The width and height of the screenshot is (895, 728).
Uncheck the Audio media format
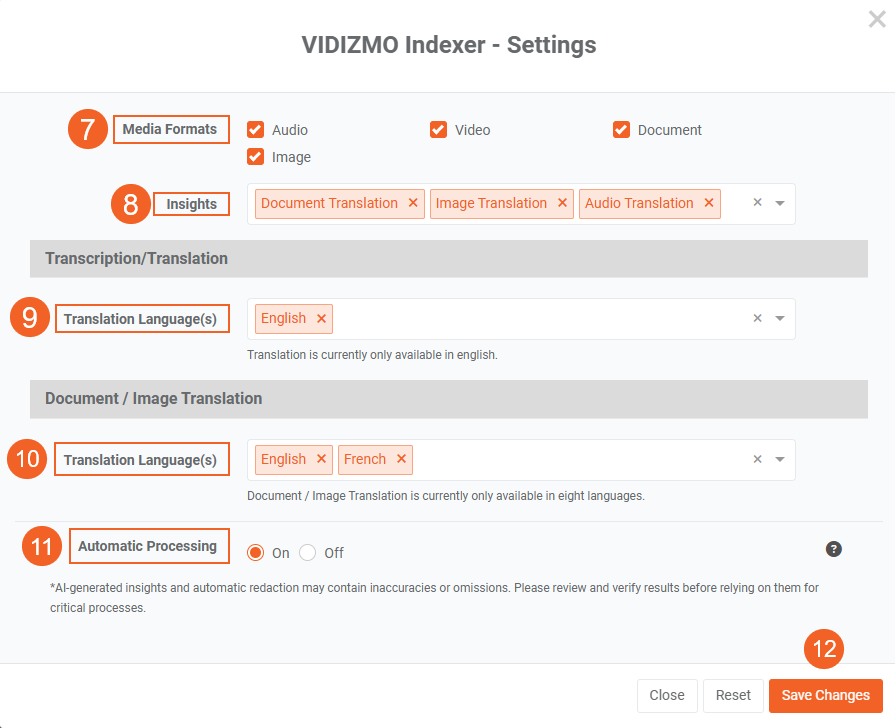256,129
